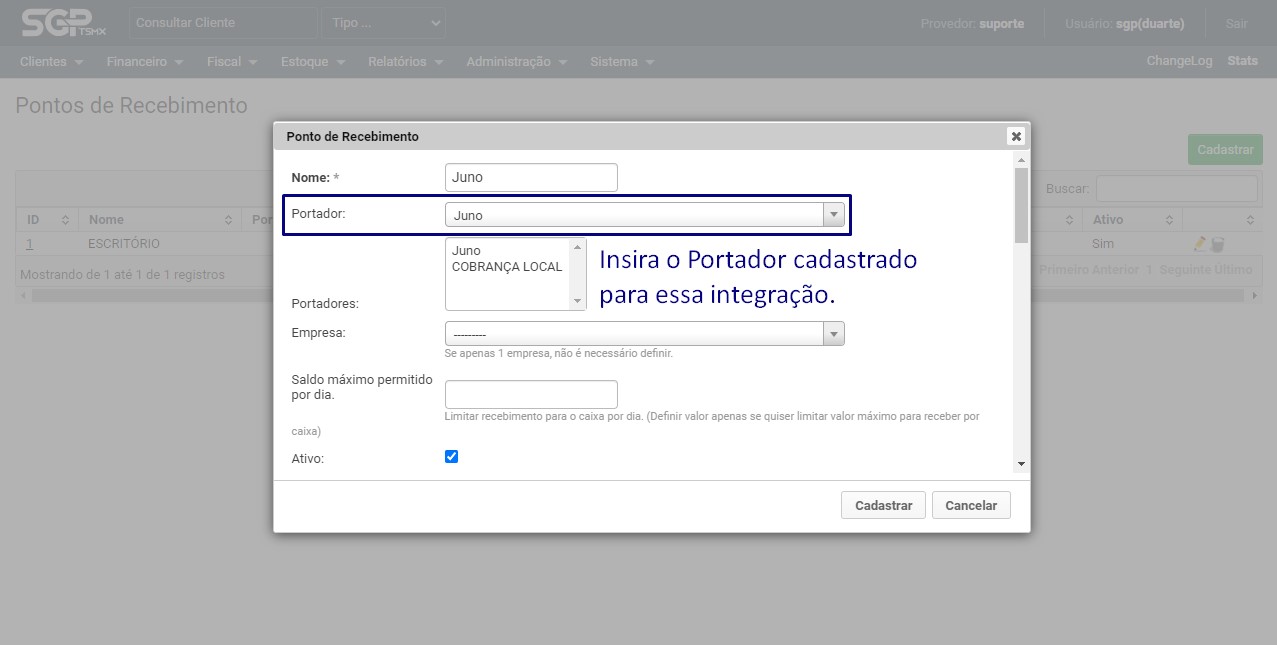Open the Portador dropdown
This screenshot has height=645, width=1277.
[645, 215]
